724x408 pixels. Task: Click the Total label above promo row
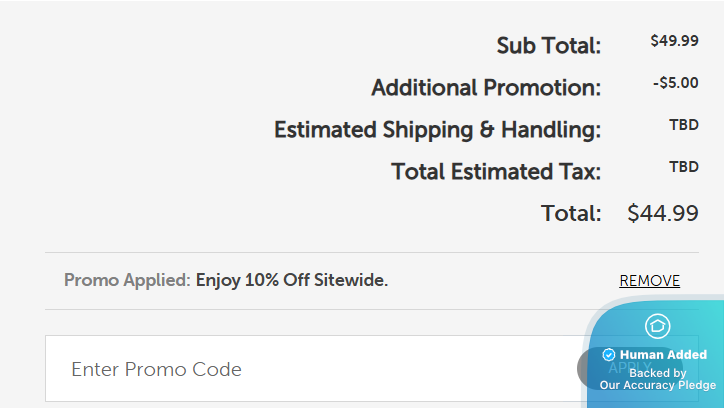[571, 213]
